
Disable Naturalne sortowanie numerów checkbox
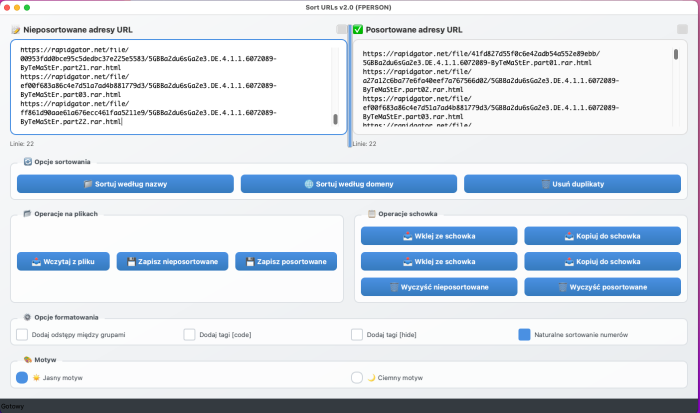524,334
